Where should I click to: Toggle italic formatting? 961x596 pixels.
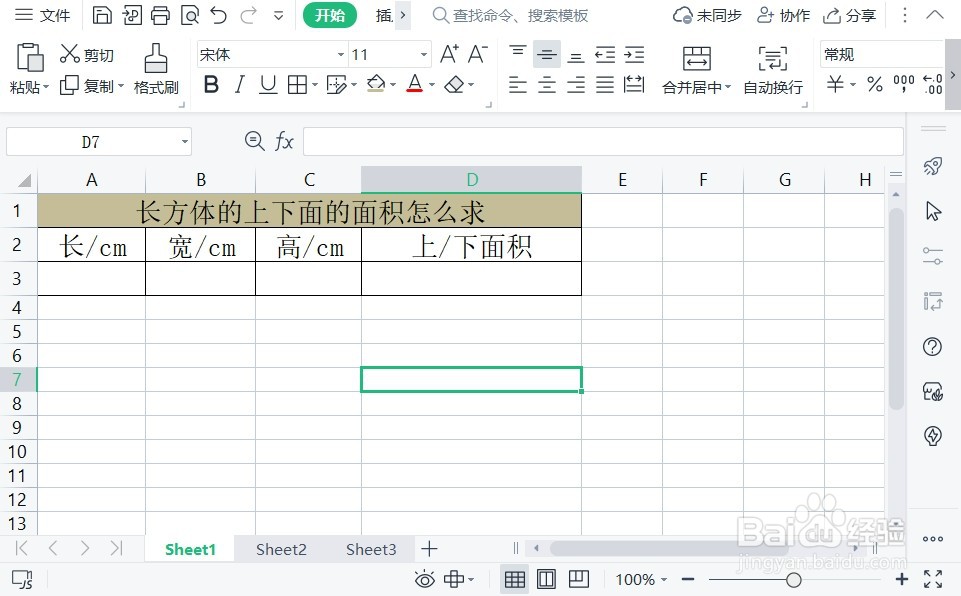tap(238, 85)
